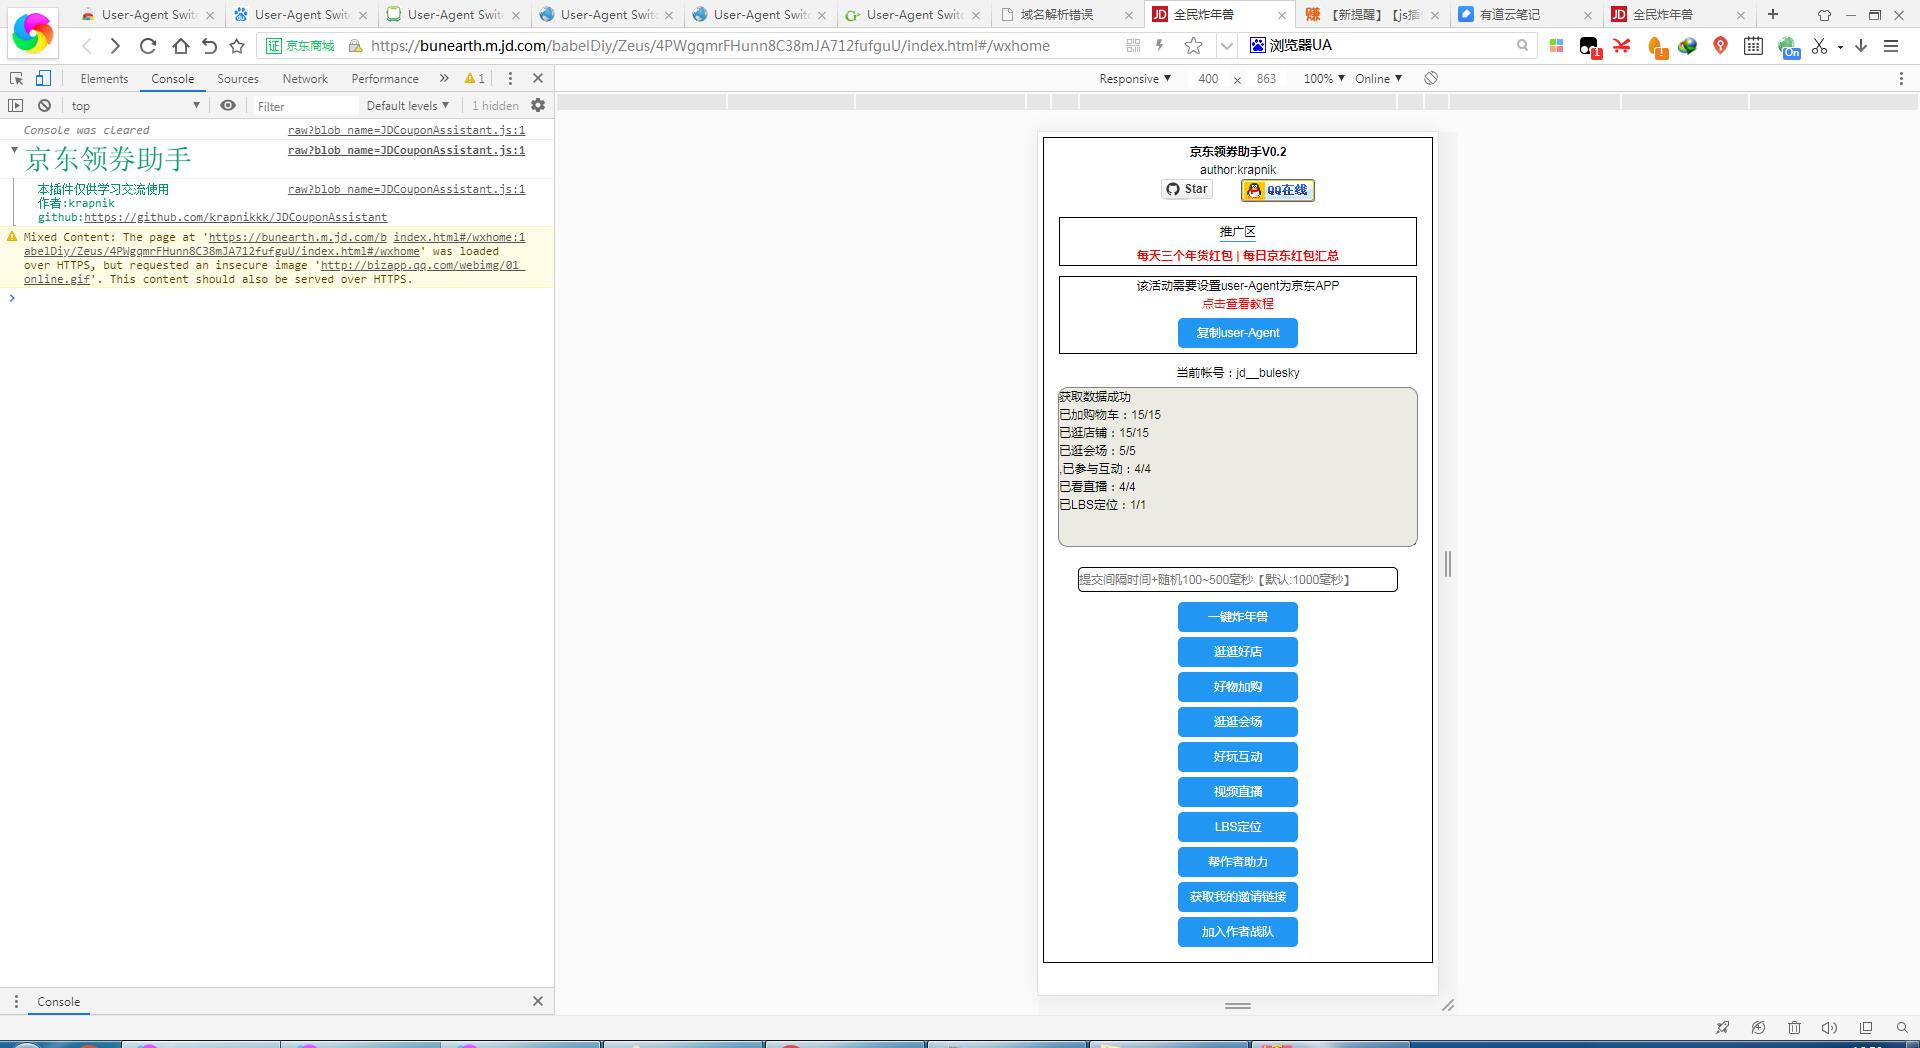Collapse the 京东领券助手 console group triangle
The width and height of the screenshot is (1920, 1048).
pyautogui.click(x=15, y=150)
